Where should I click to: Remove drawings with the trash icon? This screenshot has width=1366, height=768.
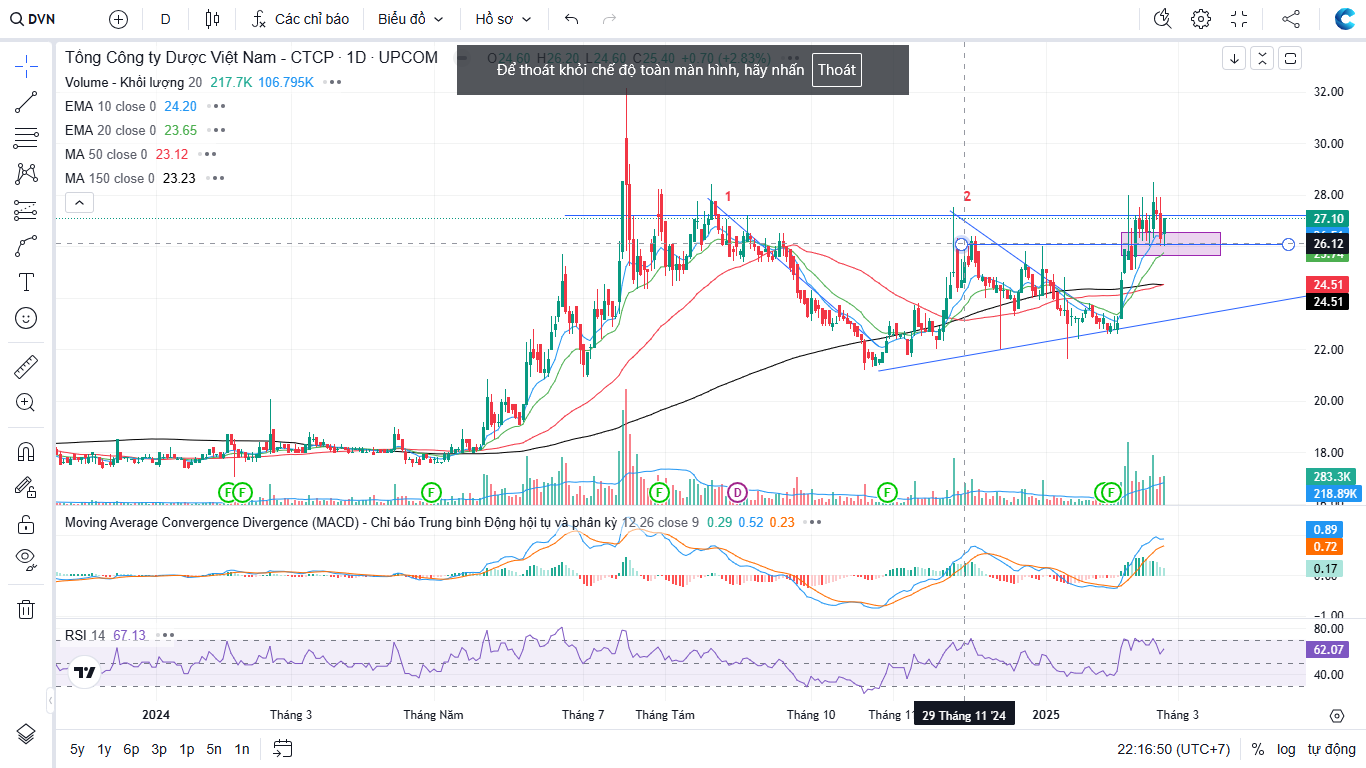coord(26,609)
